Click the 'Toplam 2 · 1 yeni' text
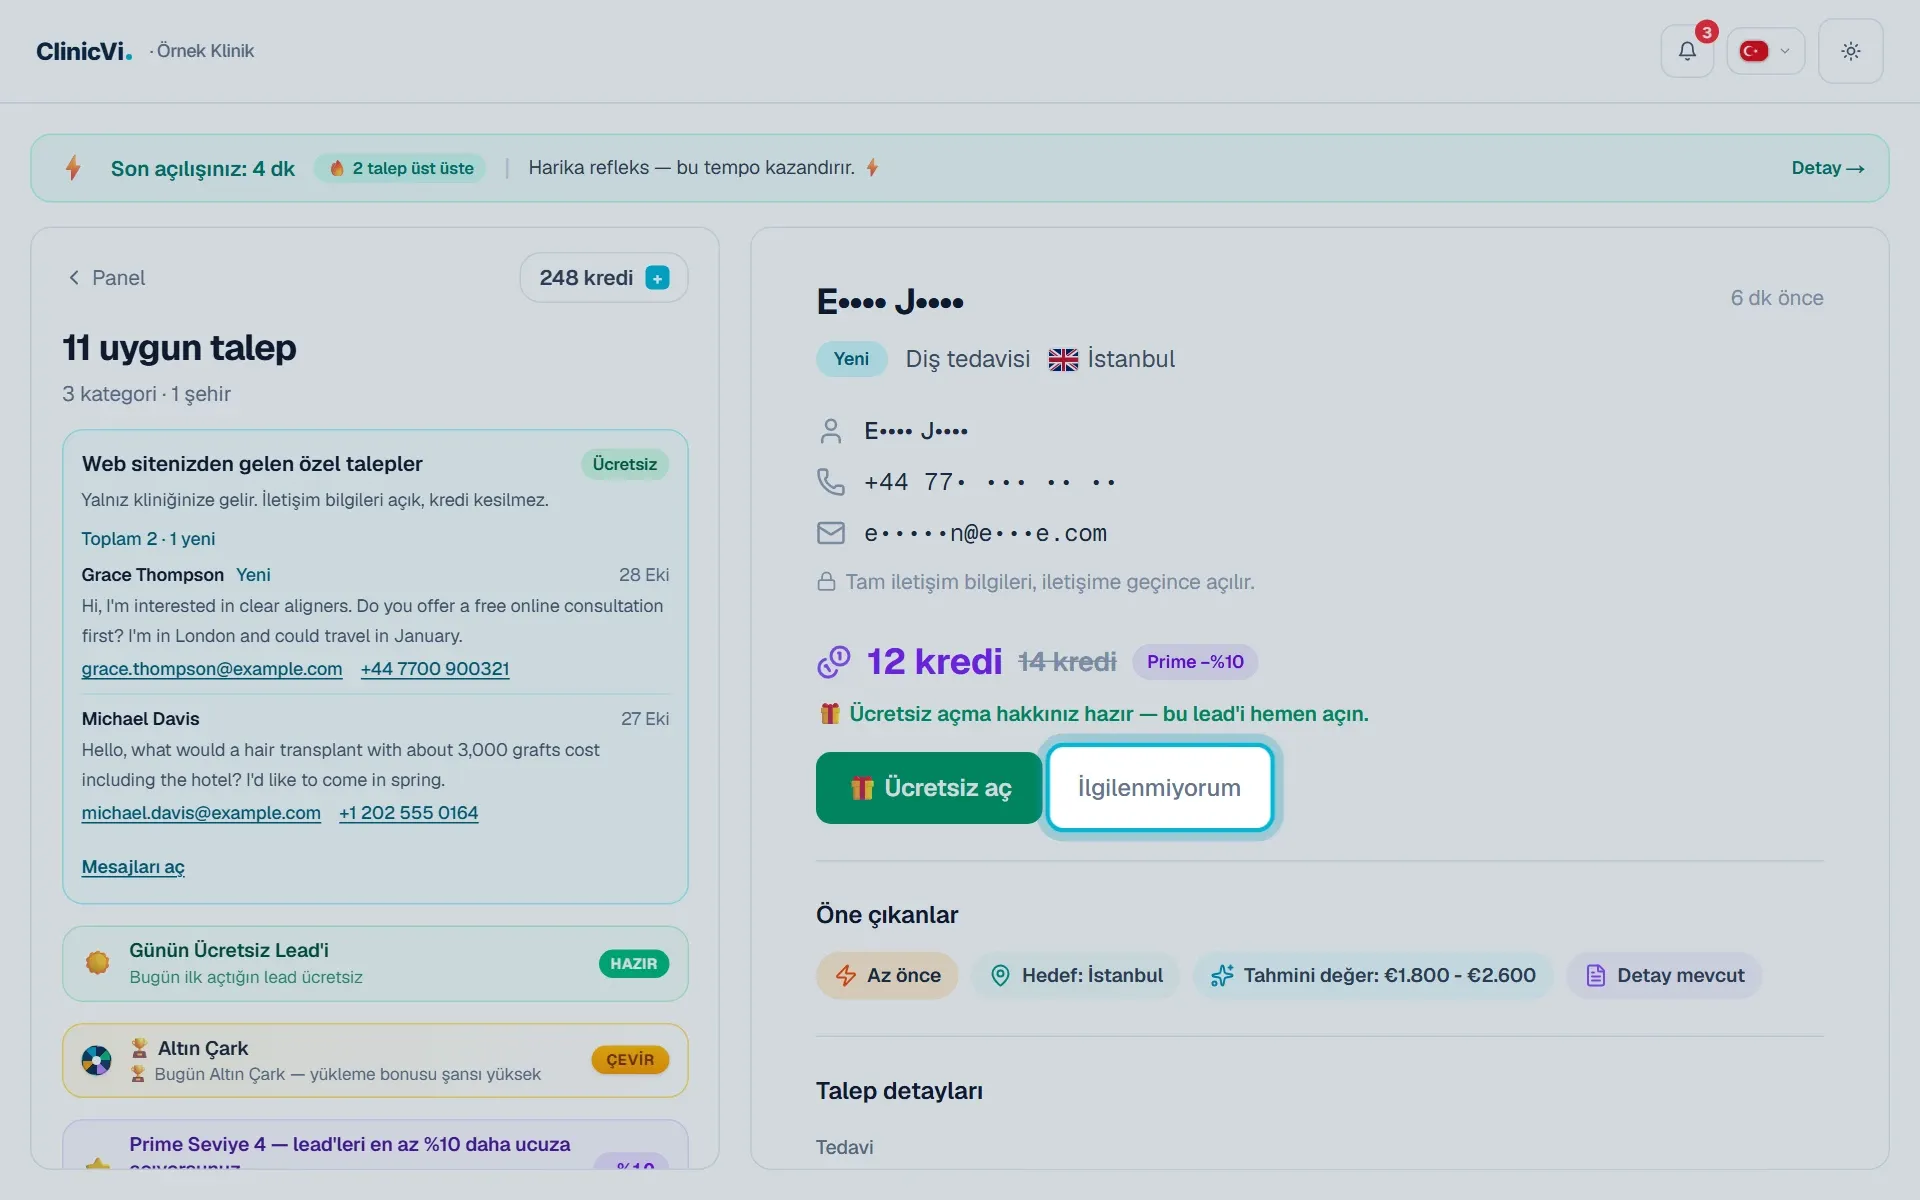 pyautogui.click(x=148, y=539)
